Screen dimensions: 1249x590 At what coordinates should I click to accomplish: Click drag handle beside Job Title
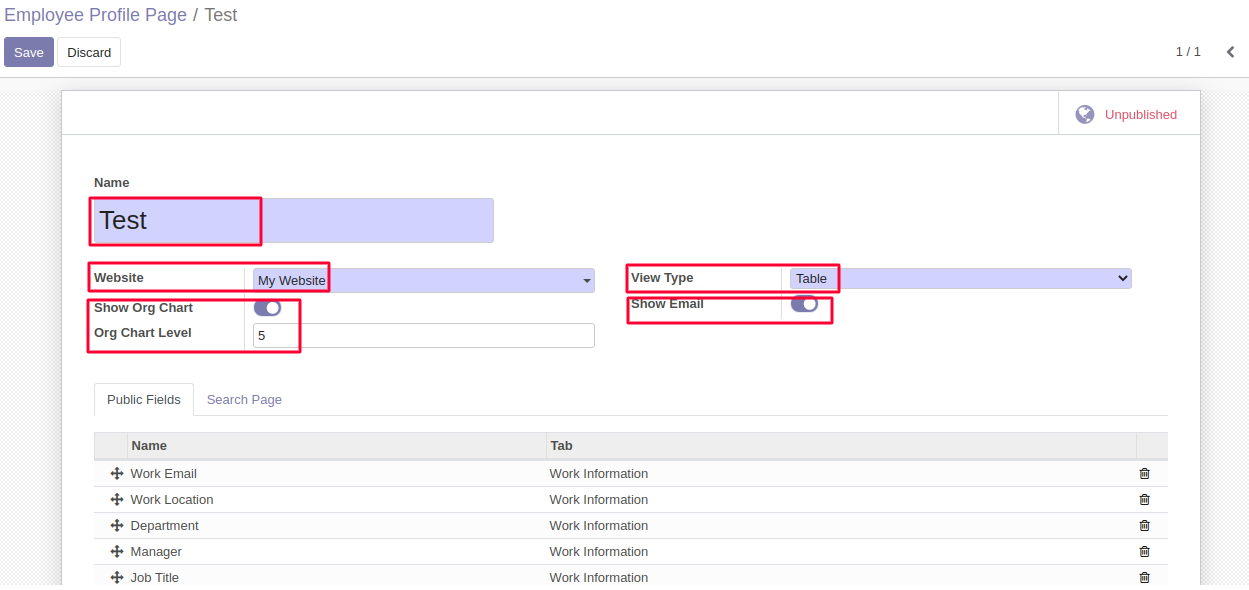pyautogui.click(x=117, y=578)
